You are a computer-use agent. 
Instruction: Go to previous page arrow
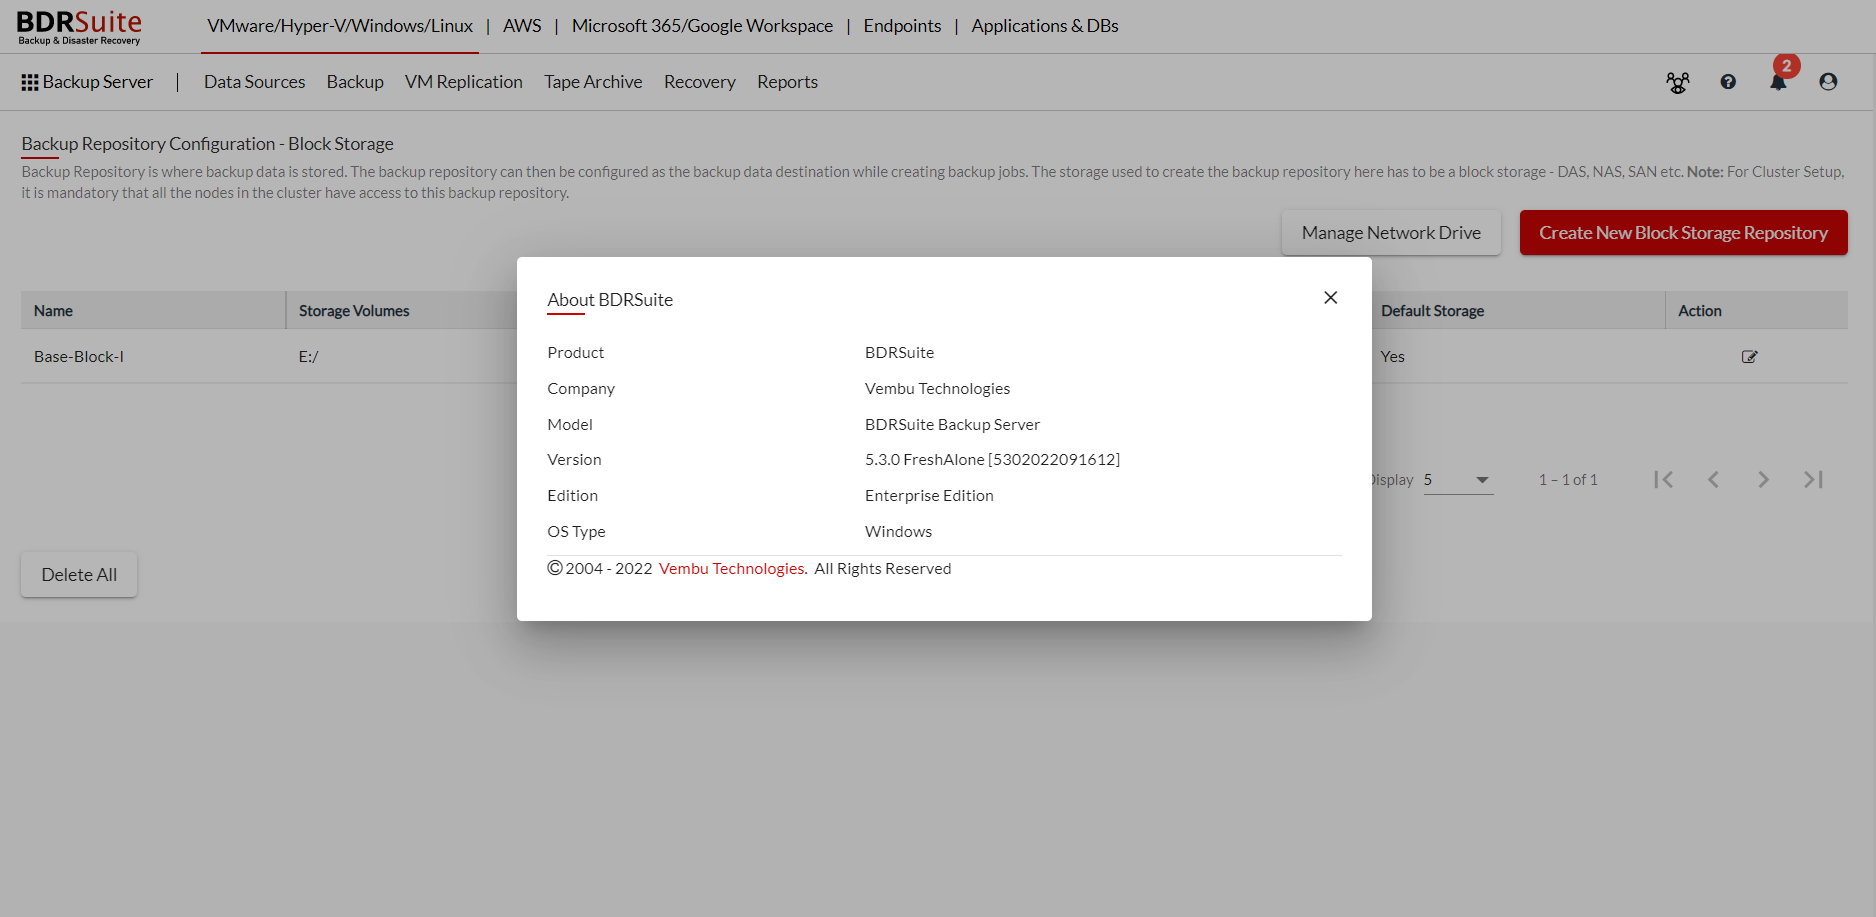click(1713, 480)
